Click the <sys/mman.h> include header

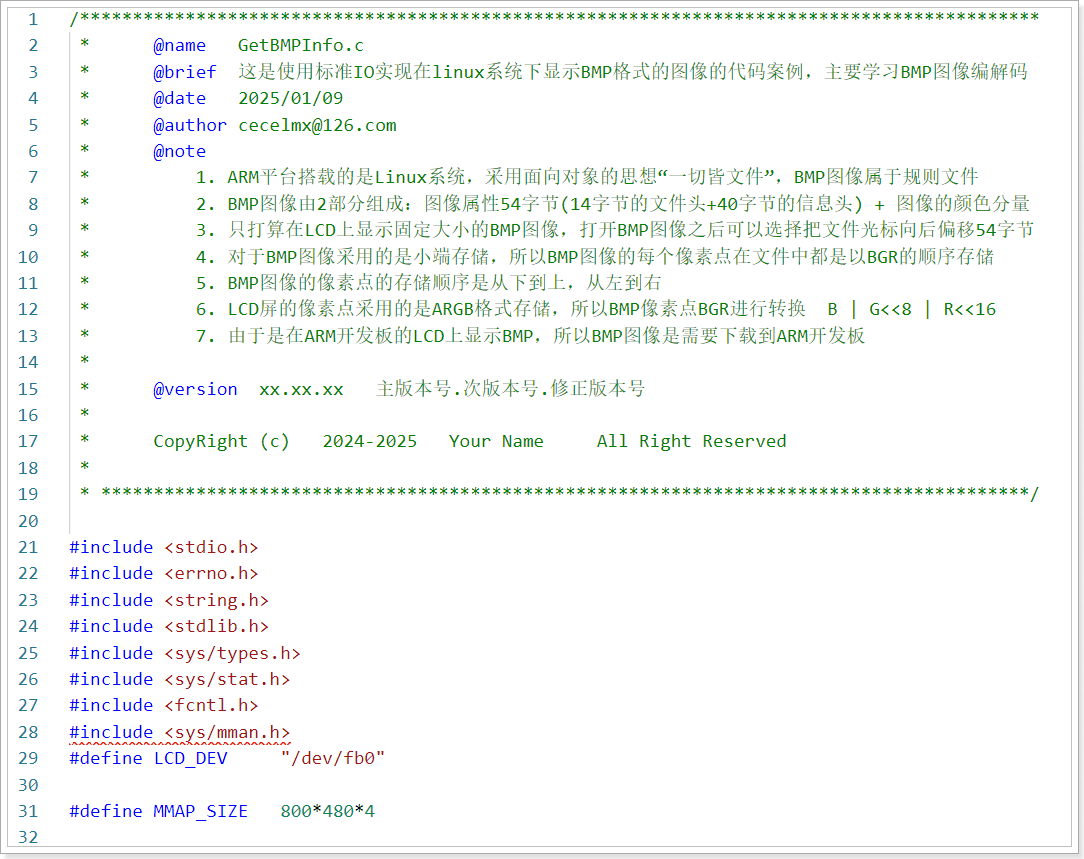(x=227, y=732)
